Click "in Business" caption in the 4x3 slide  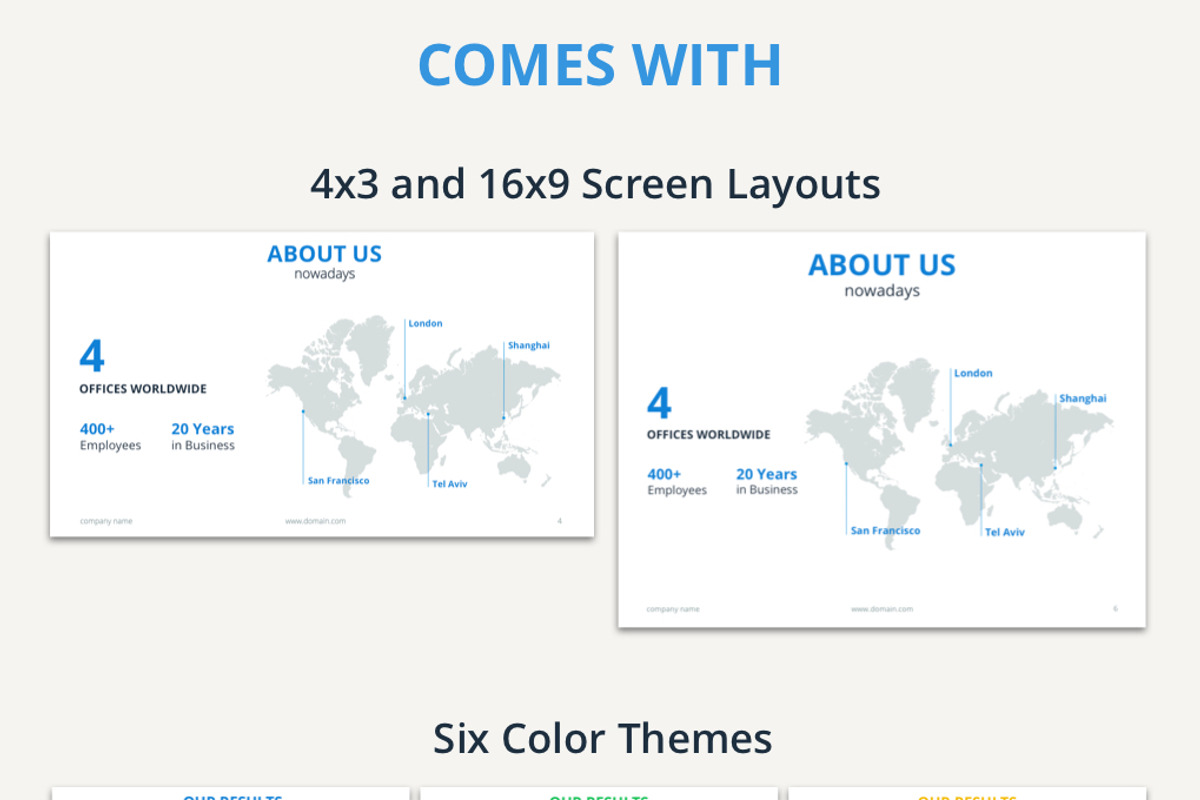click(x=767, y=490)
